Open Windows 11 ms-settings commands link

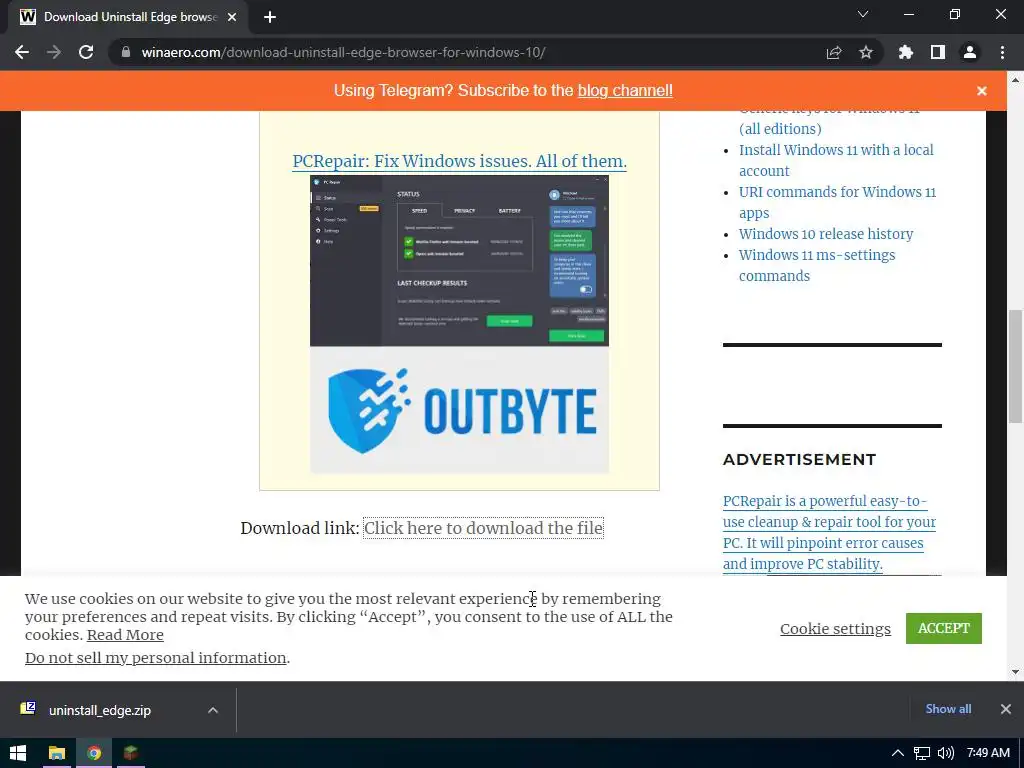[816, 265]
